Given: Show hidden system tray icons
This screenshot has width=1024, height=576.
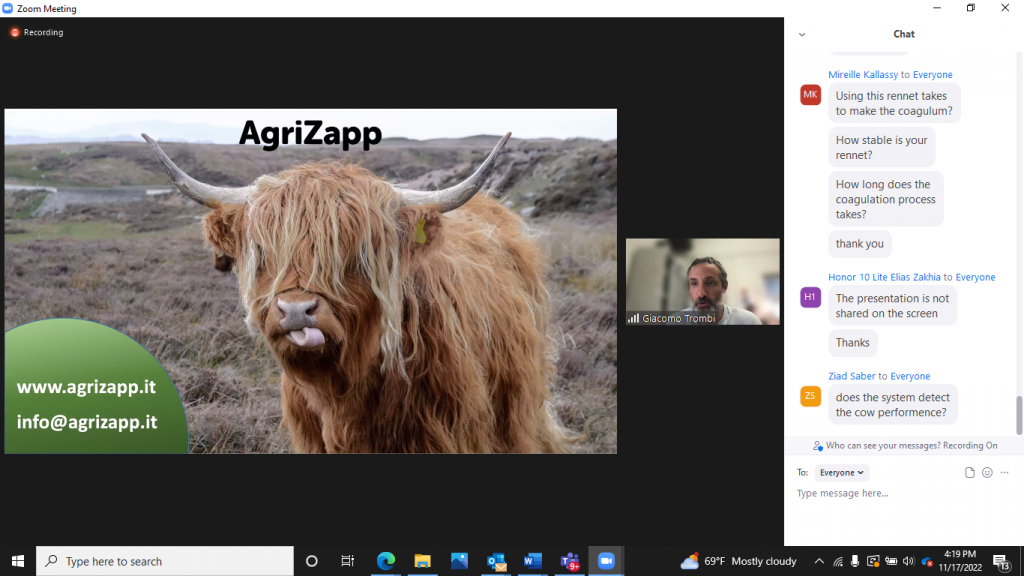Looking at the screenshot, I should pyautogui.click(x=819, y=561).
